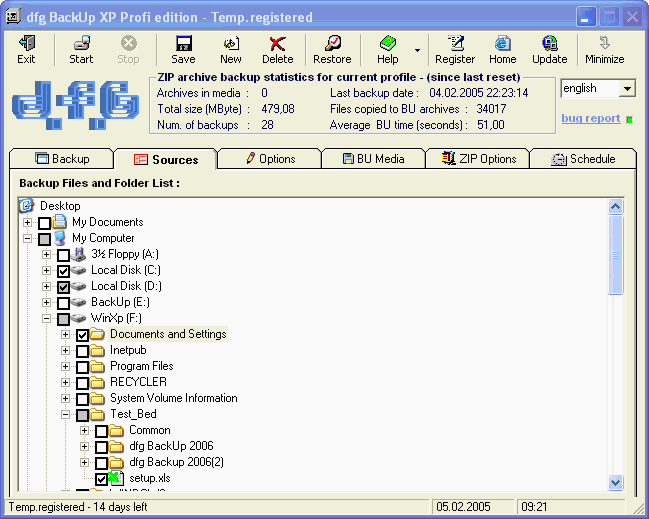Click the WinXp (F:) drive icon

pos(78,318)
